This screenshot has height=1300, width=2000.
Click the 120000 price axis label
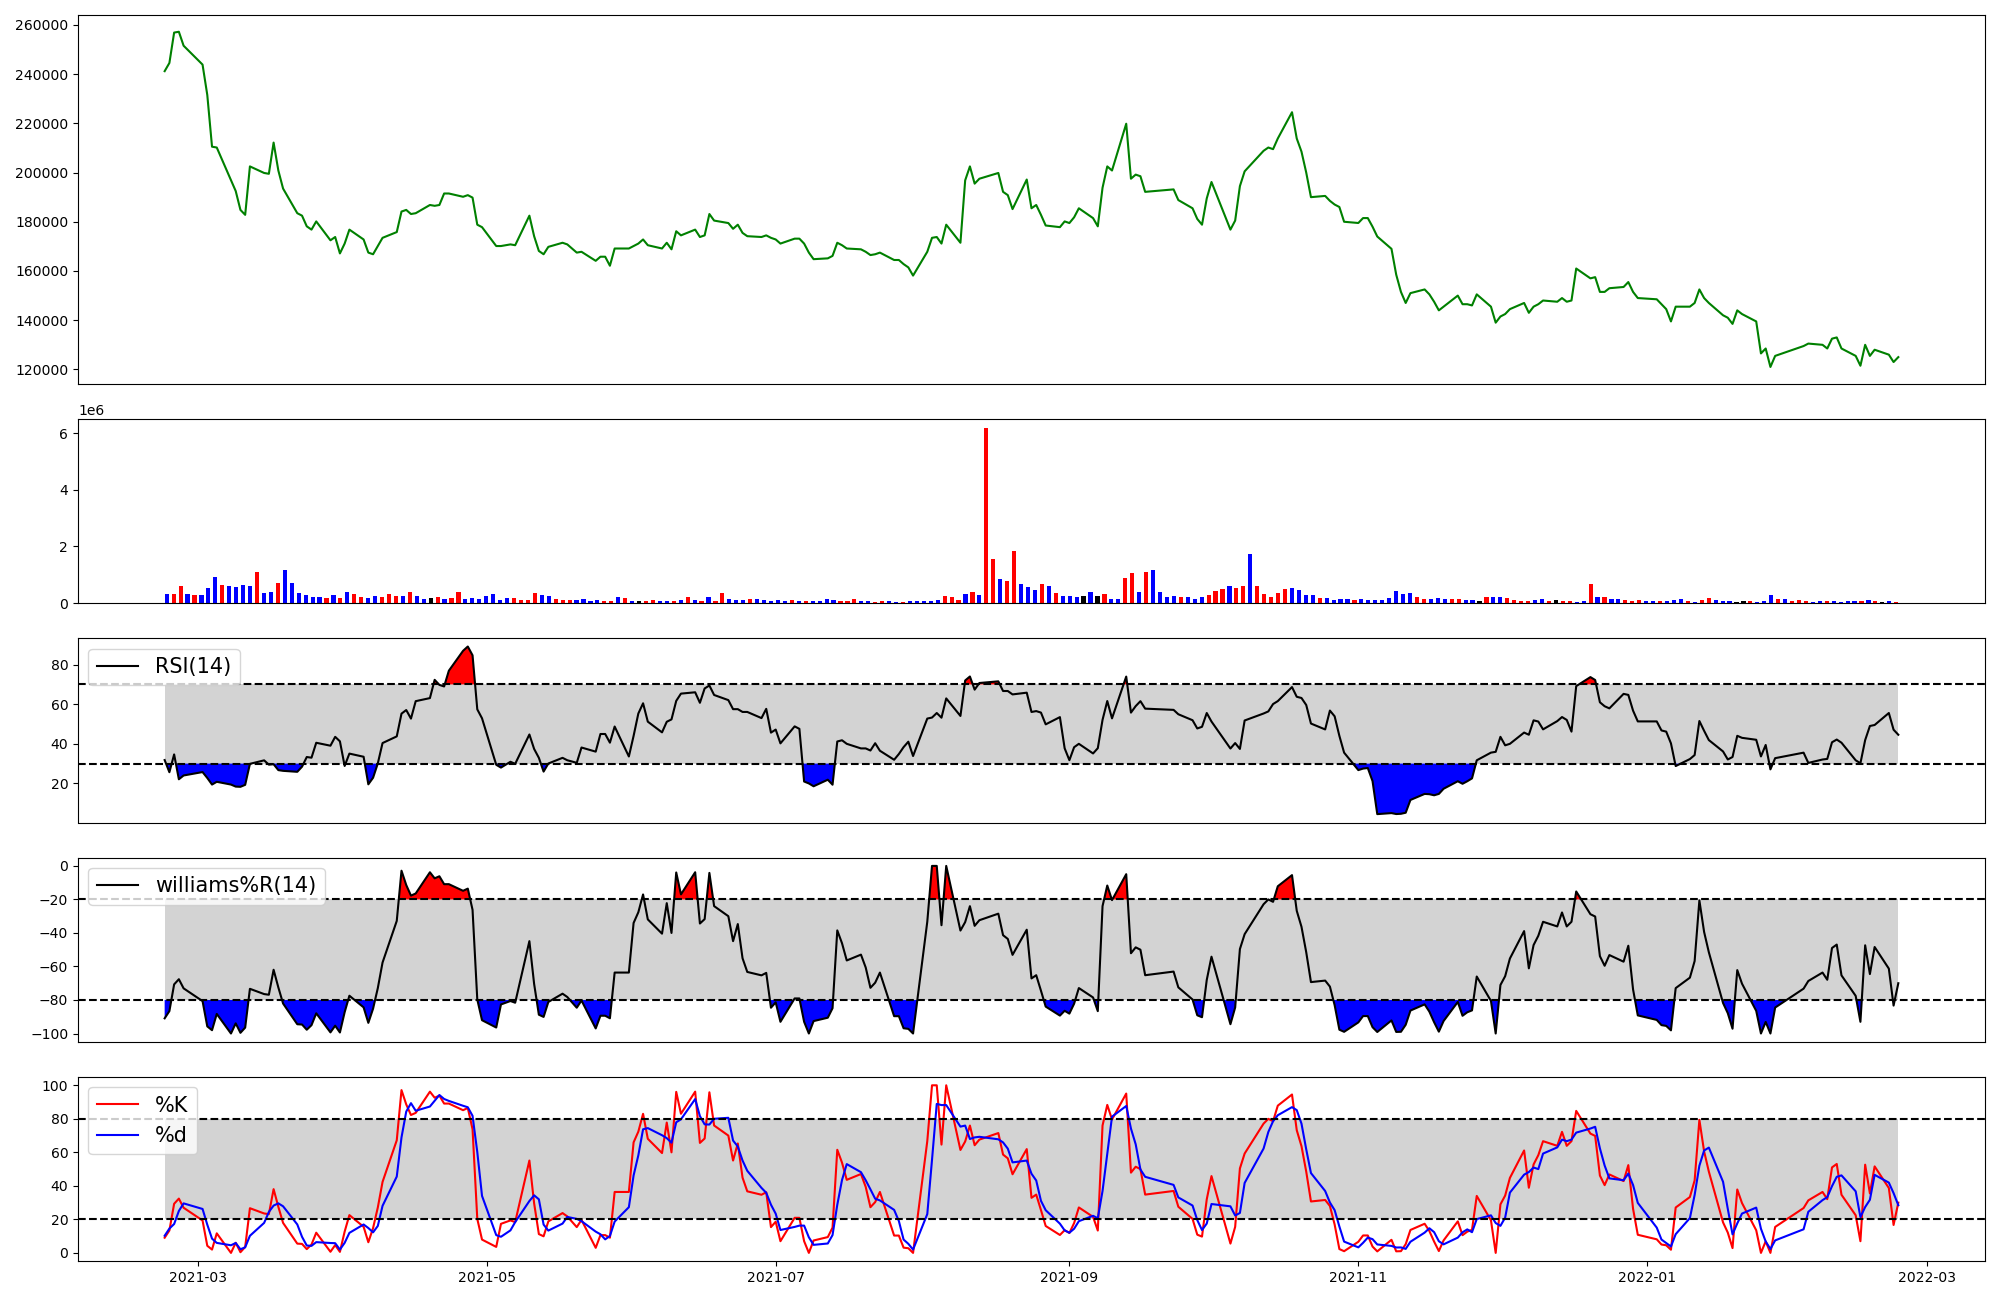pos(41,370)
